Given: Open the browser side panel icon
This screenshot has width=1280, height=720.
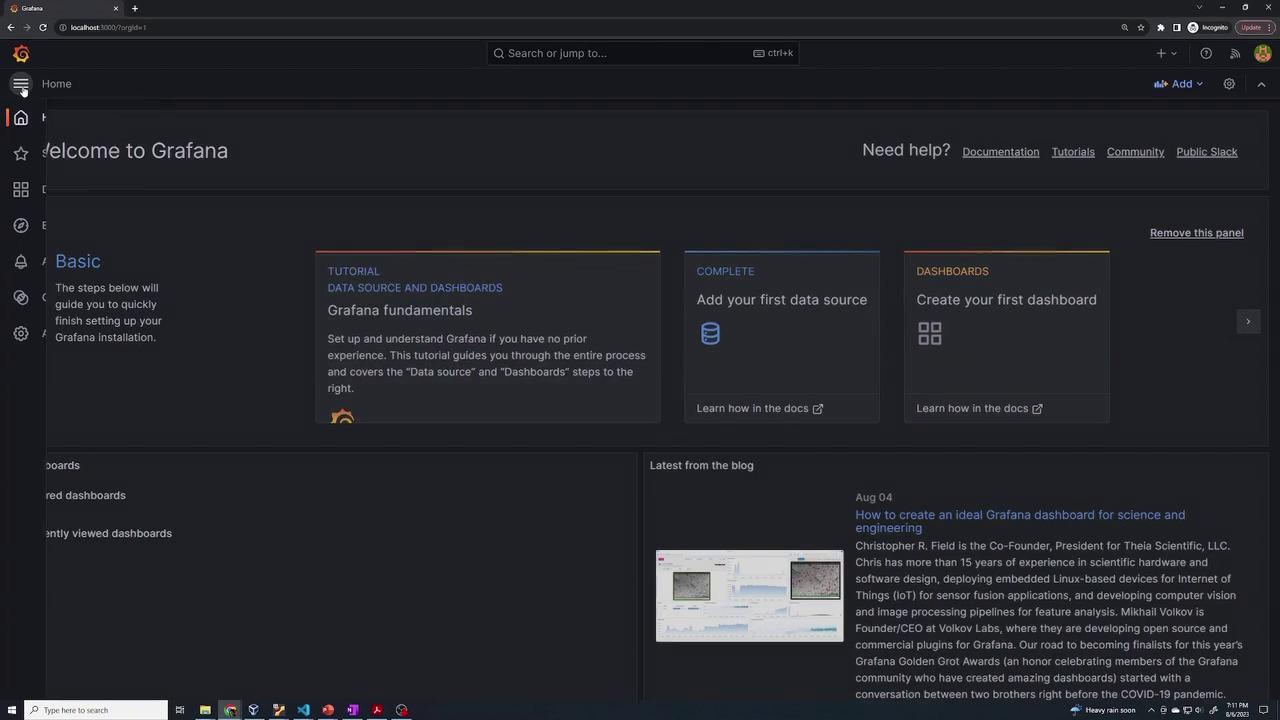Looking at the screenshot, I should pos(1177,27).
